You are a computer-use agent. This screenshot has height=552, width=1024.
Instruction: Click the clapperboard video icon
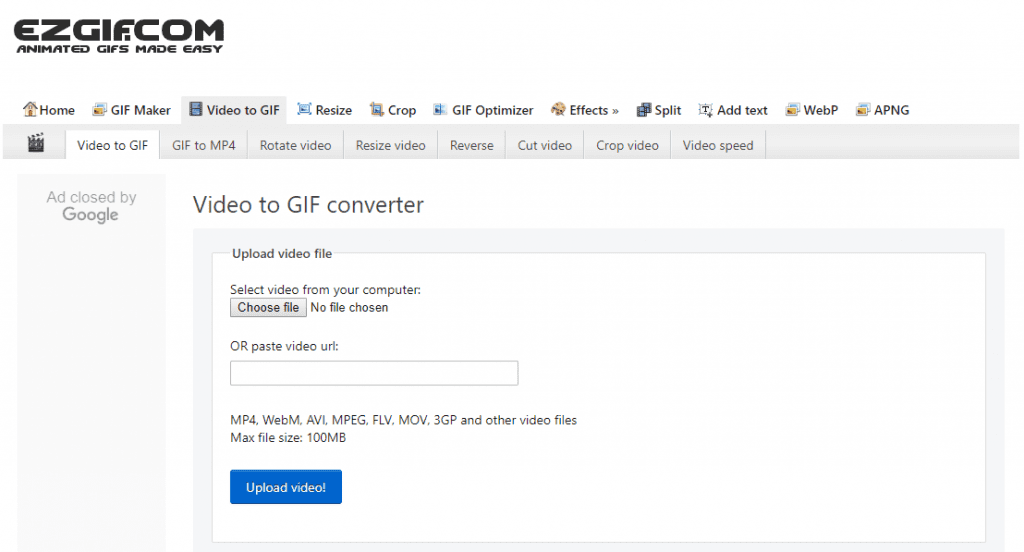click(x=37, y=144)
